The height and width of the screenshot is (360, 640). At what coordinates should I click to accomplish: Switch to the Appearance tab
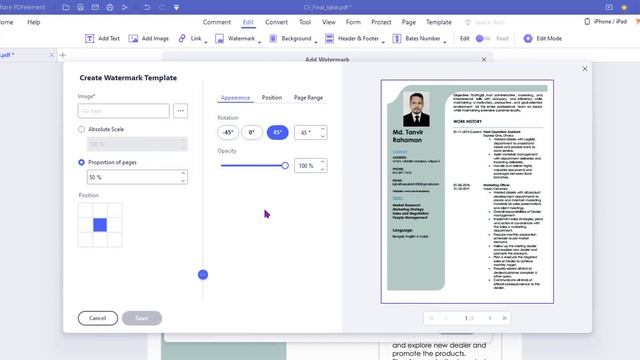[235, 98]
